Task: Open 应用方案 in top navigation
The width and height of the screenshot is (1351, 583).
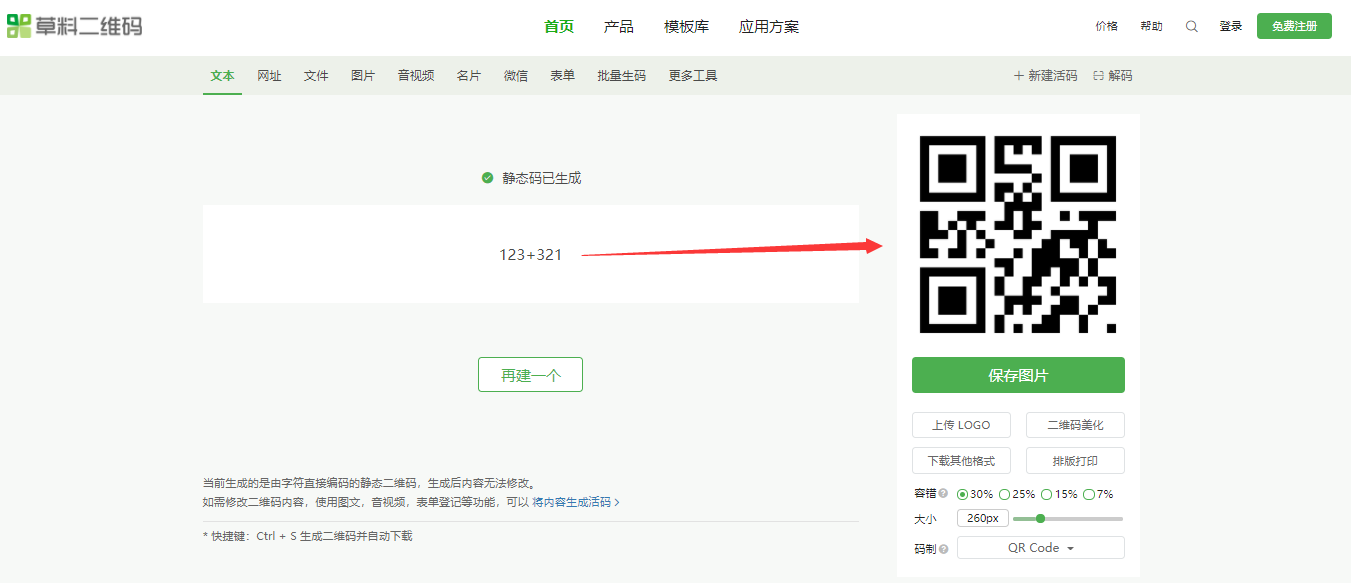Action: (x=769, y=27)
